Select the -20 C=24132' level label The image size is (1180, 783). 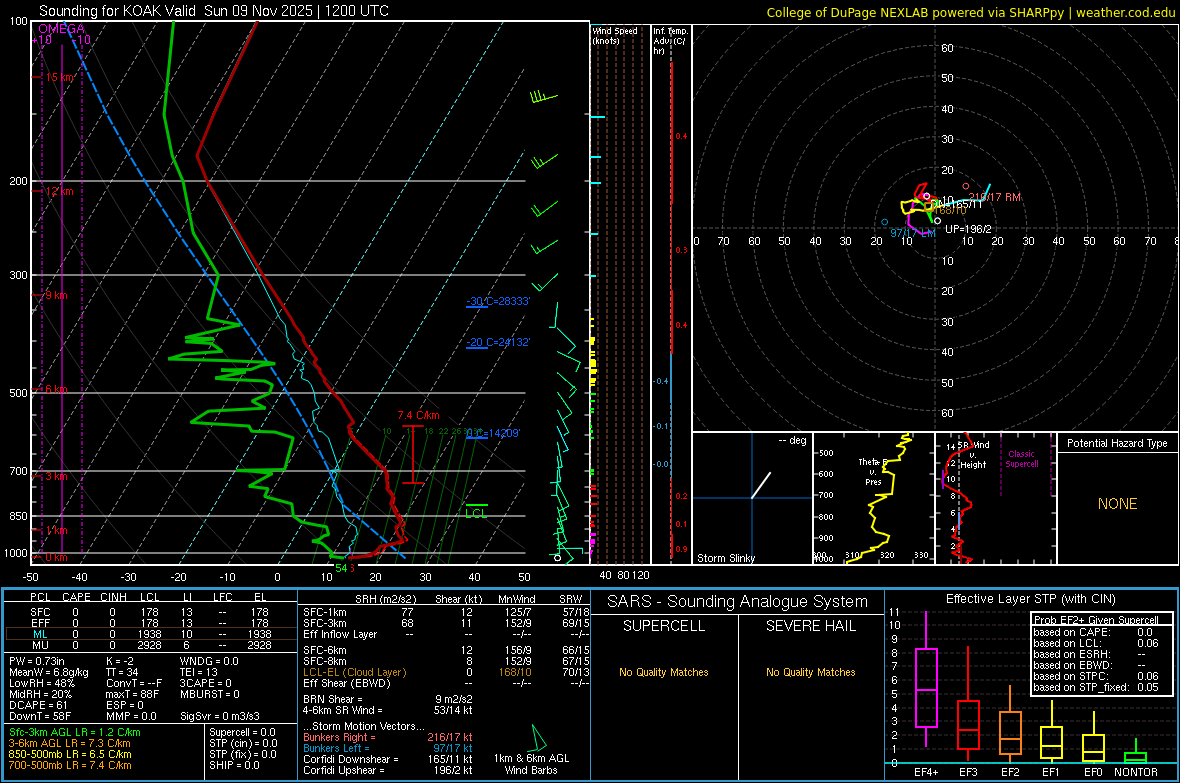[x=498, y=342]
